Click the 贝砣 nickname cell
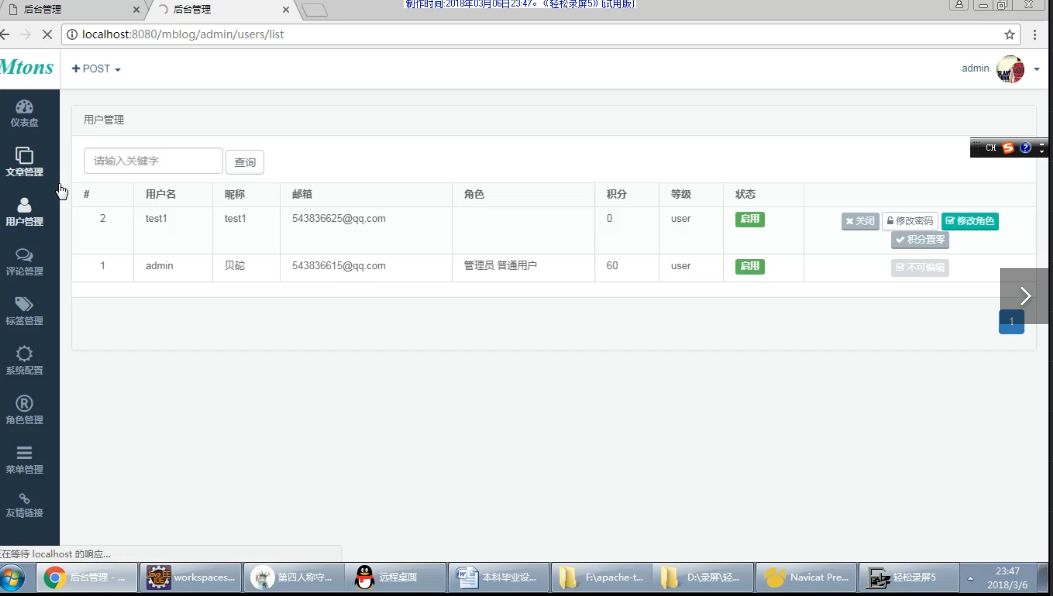Viewport: 1053px width, 596px height. pyautogui.click(x=234, y=265)
